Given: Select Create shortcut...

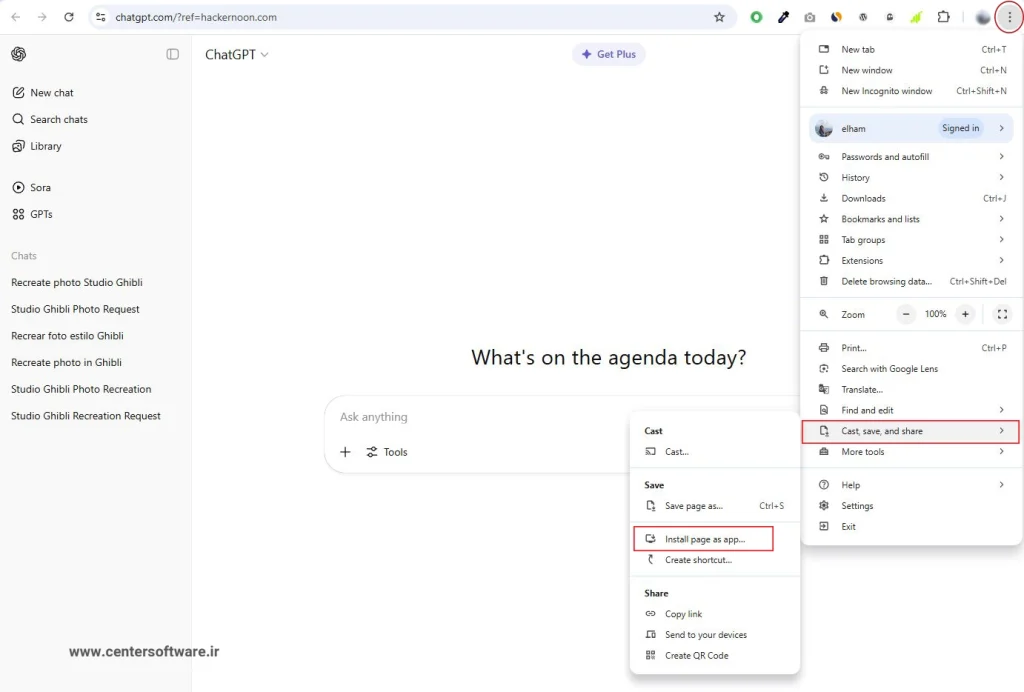Looking at the screenshot, I should pos(714,560).
